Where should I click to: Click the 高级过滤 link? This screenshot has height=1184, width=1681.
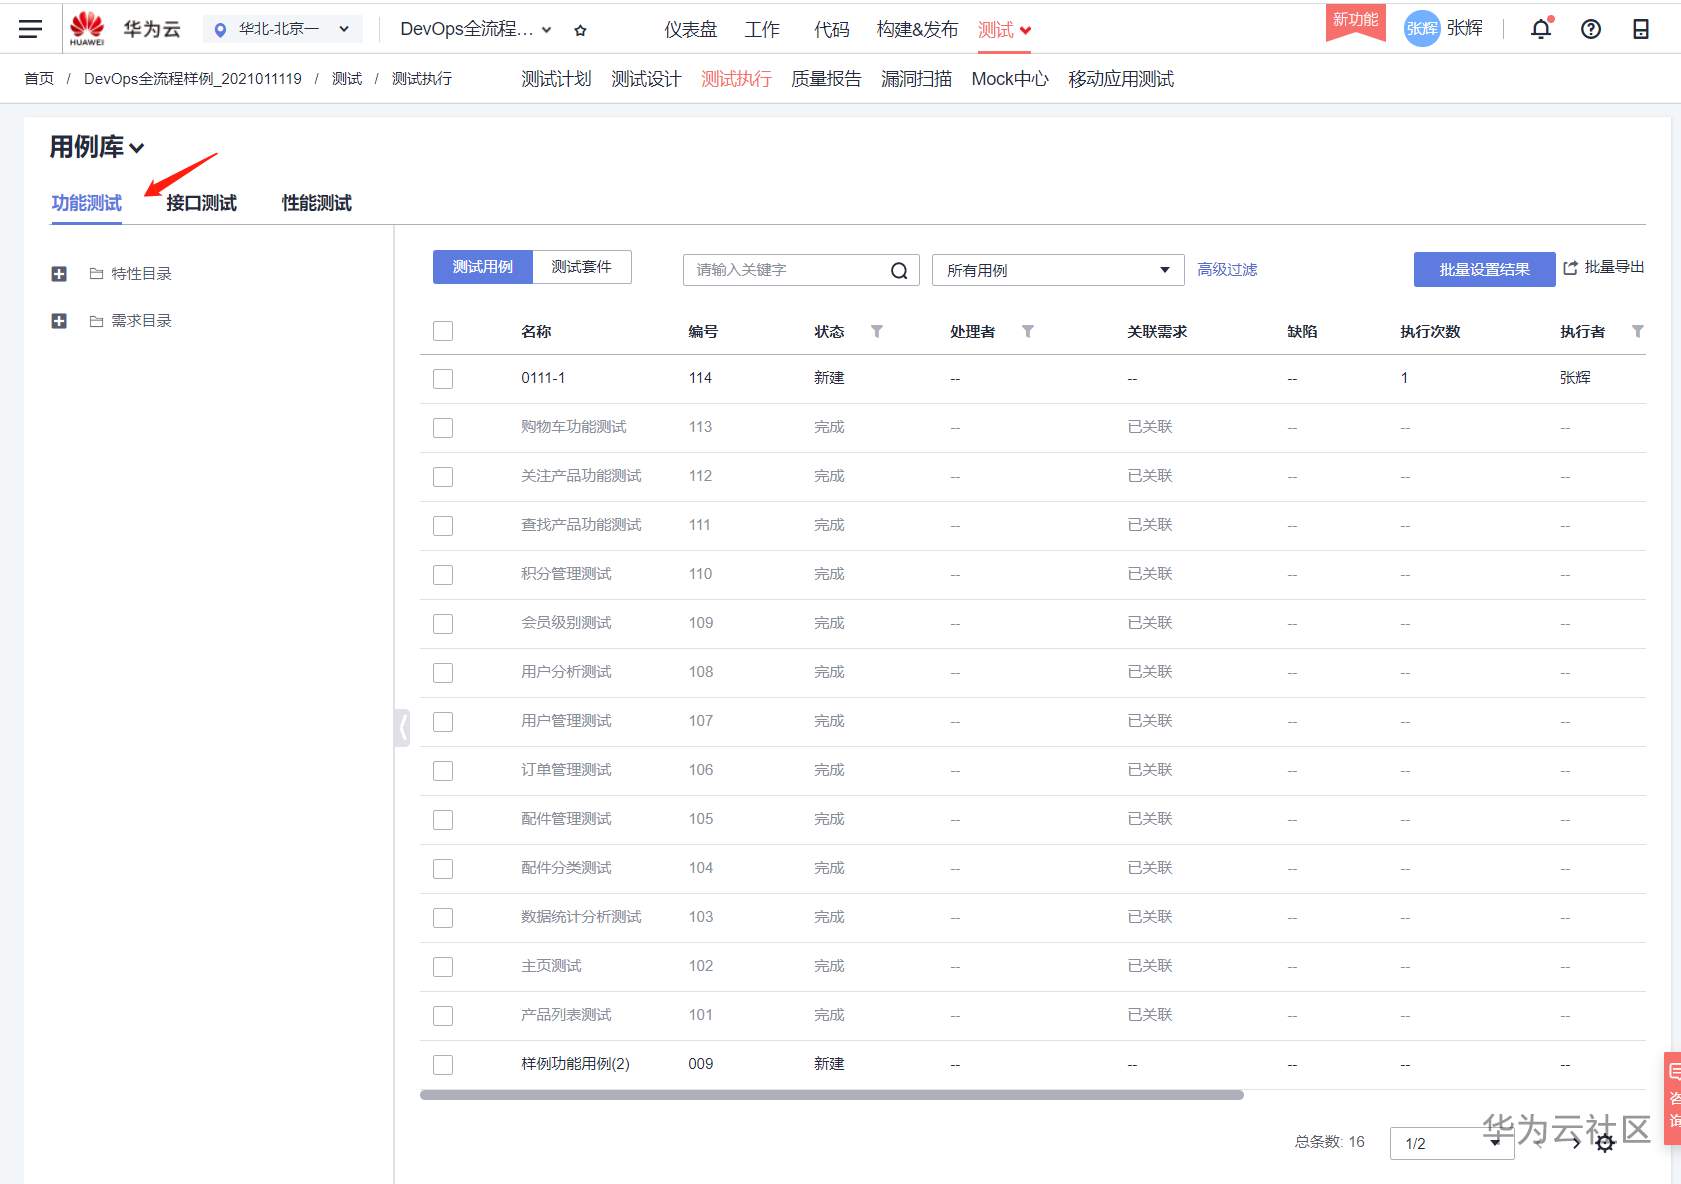(x=1228, y=269)
